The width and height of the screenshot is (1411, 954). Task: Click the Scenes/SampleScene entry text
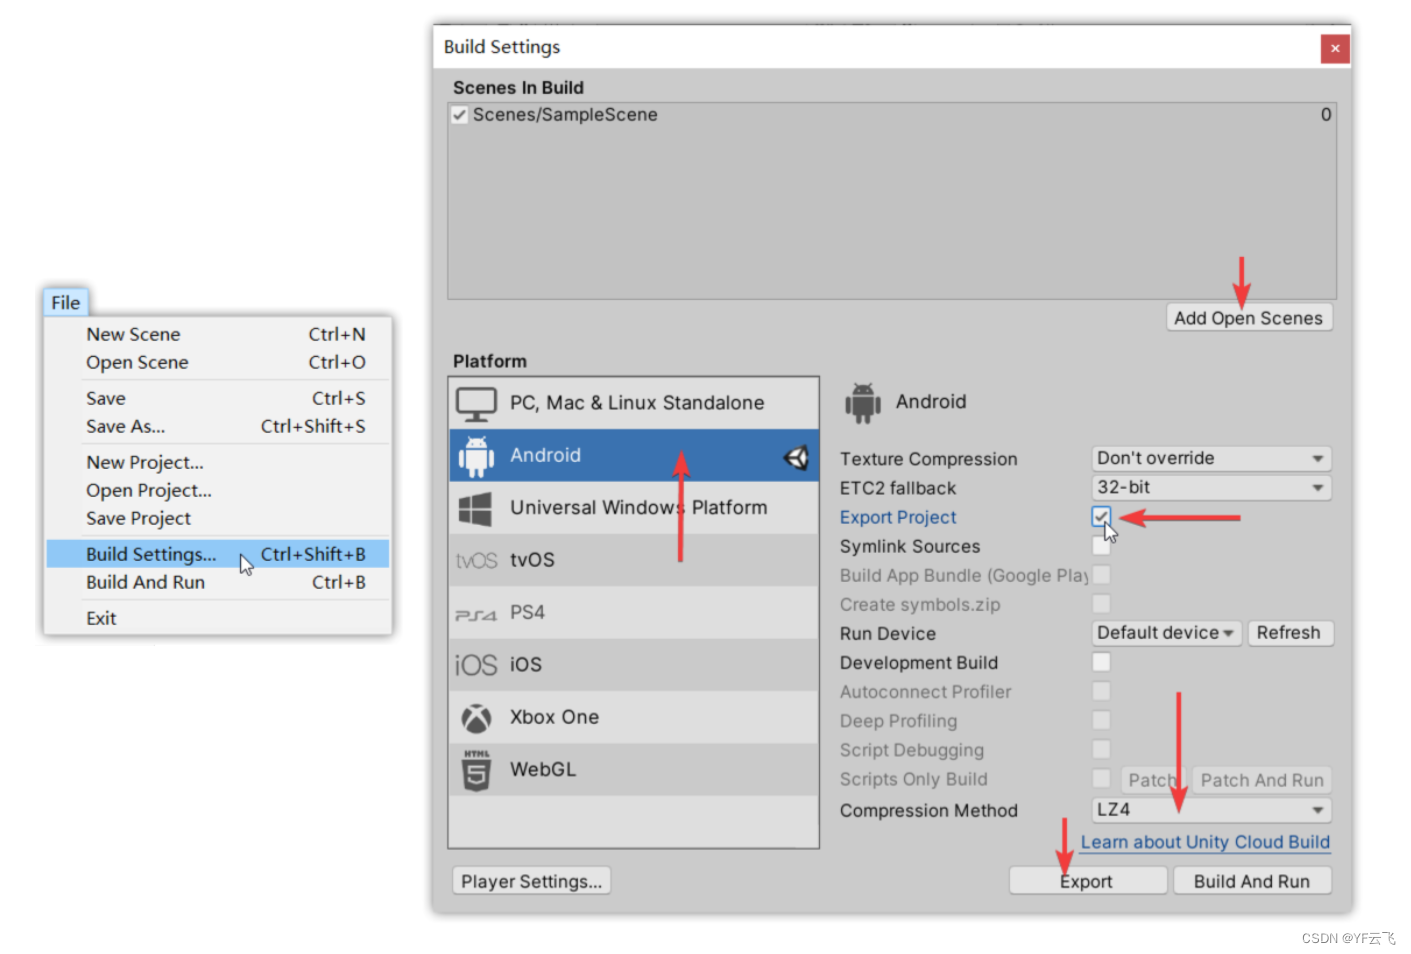pyautogui.click(x=565, y=115)
